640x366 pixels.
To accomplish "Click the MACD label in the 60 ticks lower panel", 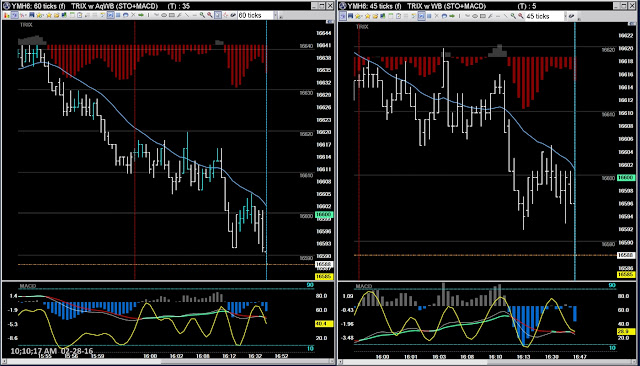I will click(28, 286).
